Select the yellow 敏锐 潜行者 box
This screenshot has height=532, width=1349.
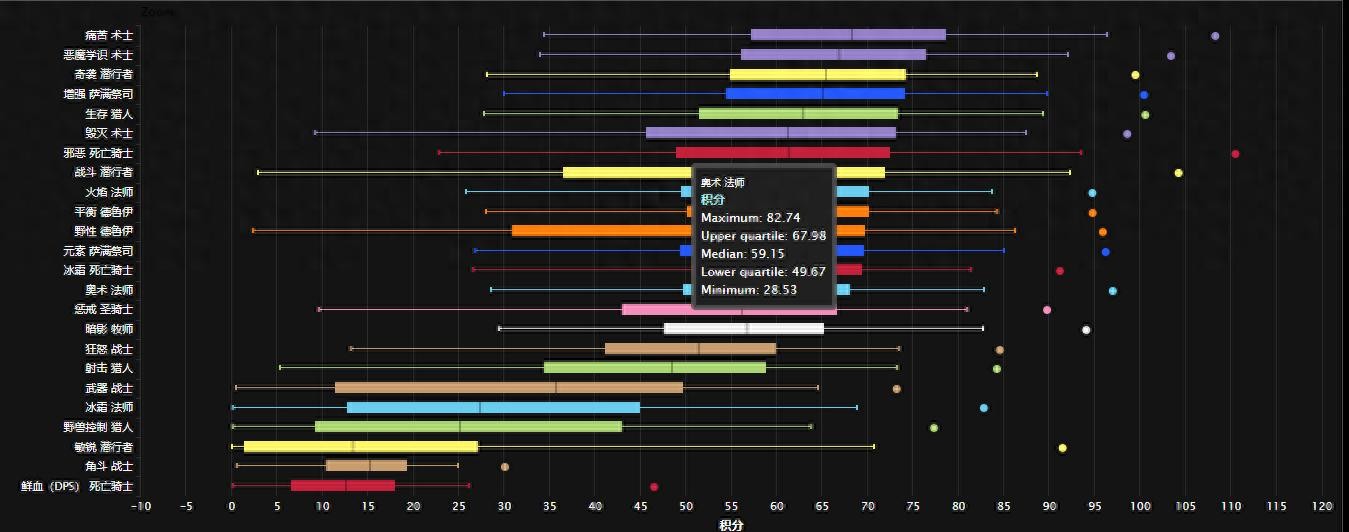coord(360,447)
